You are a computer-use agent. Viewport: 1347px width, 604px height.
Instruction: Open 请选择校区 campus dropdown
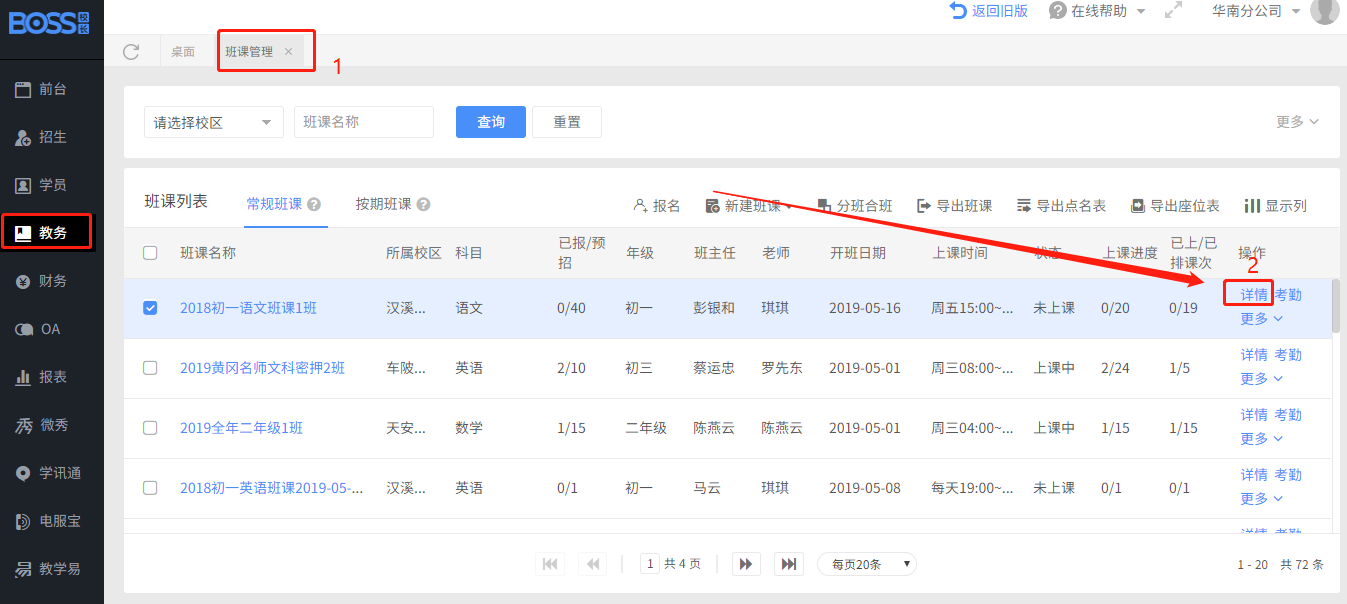tap(214, 122)
